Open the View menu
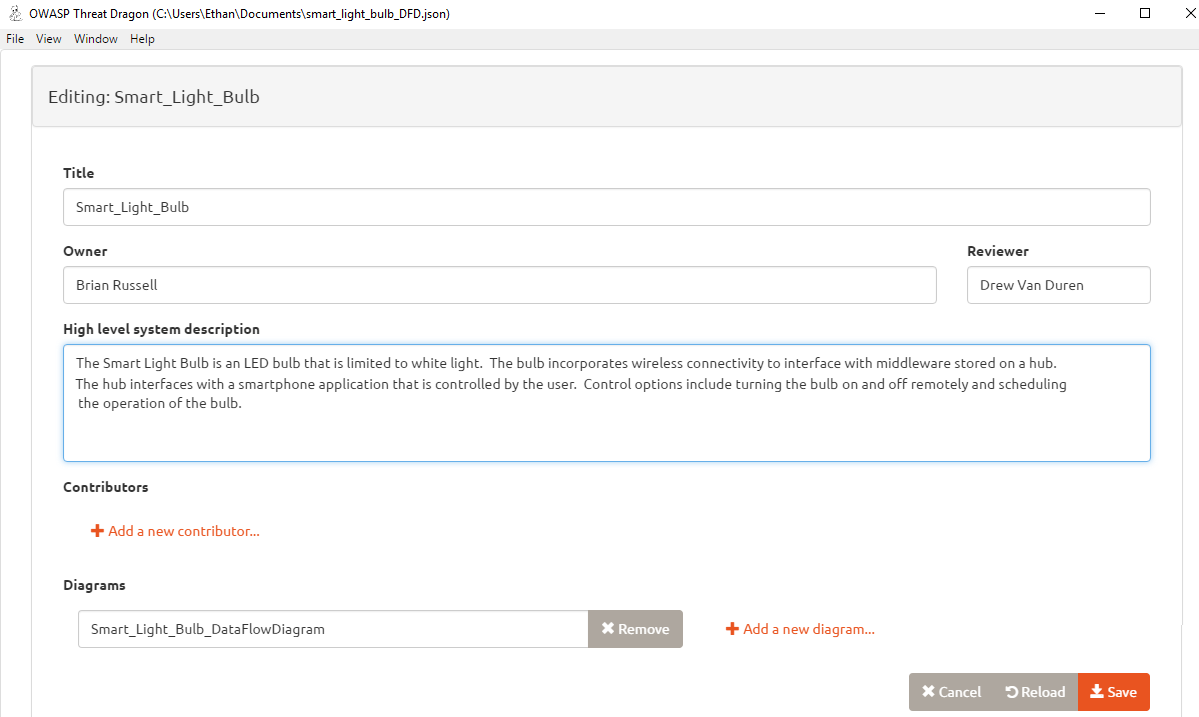This screenshot has width=1199, height=717. click(x=49, y=39)
